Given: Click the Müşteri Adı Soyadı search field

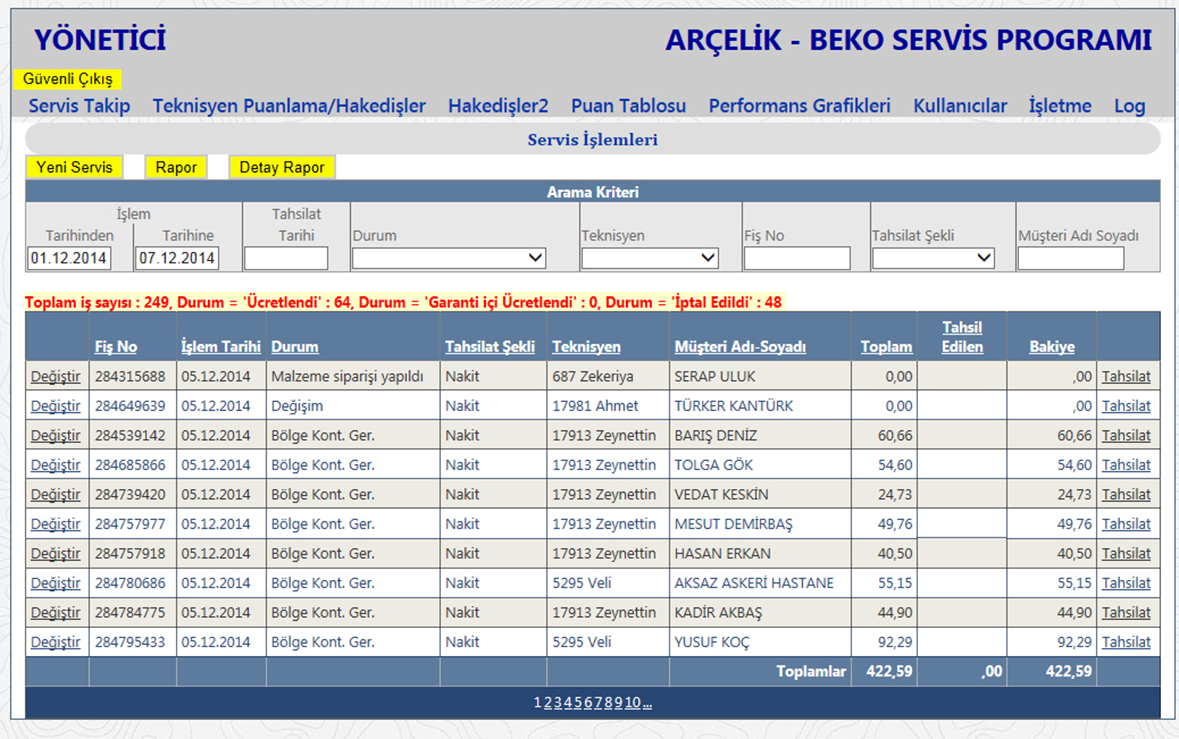Looking at the screenshot, I should (1071, 258).
